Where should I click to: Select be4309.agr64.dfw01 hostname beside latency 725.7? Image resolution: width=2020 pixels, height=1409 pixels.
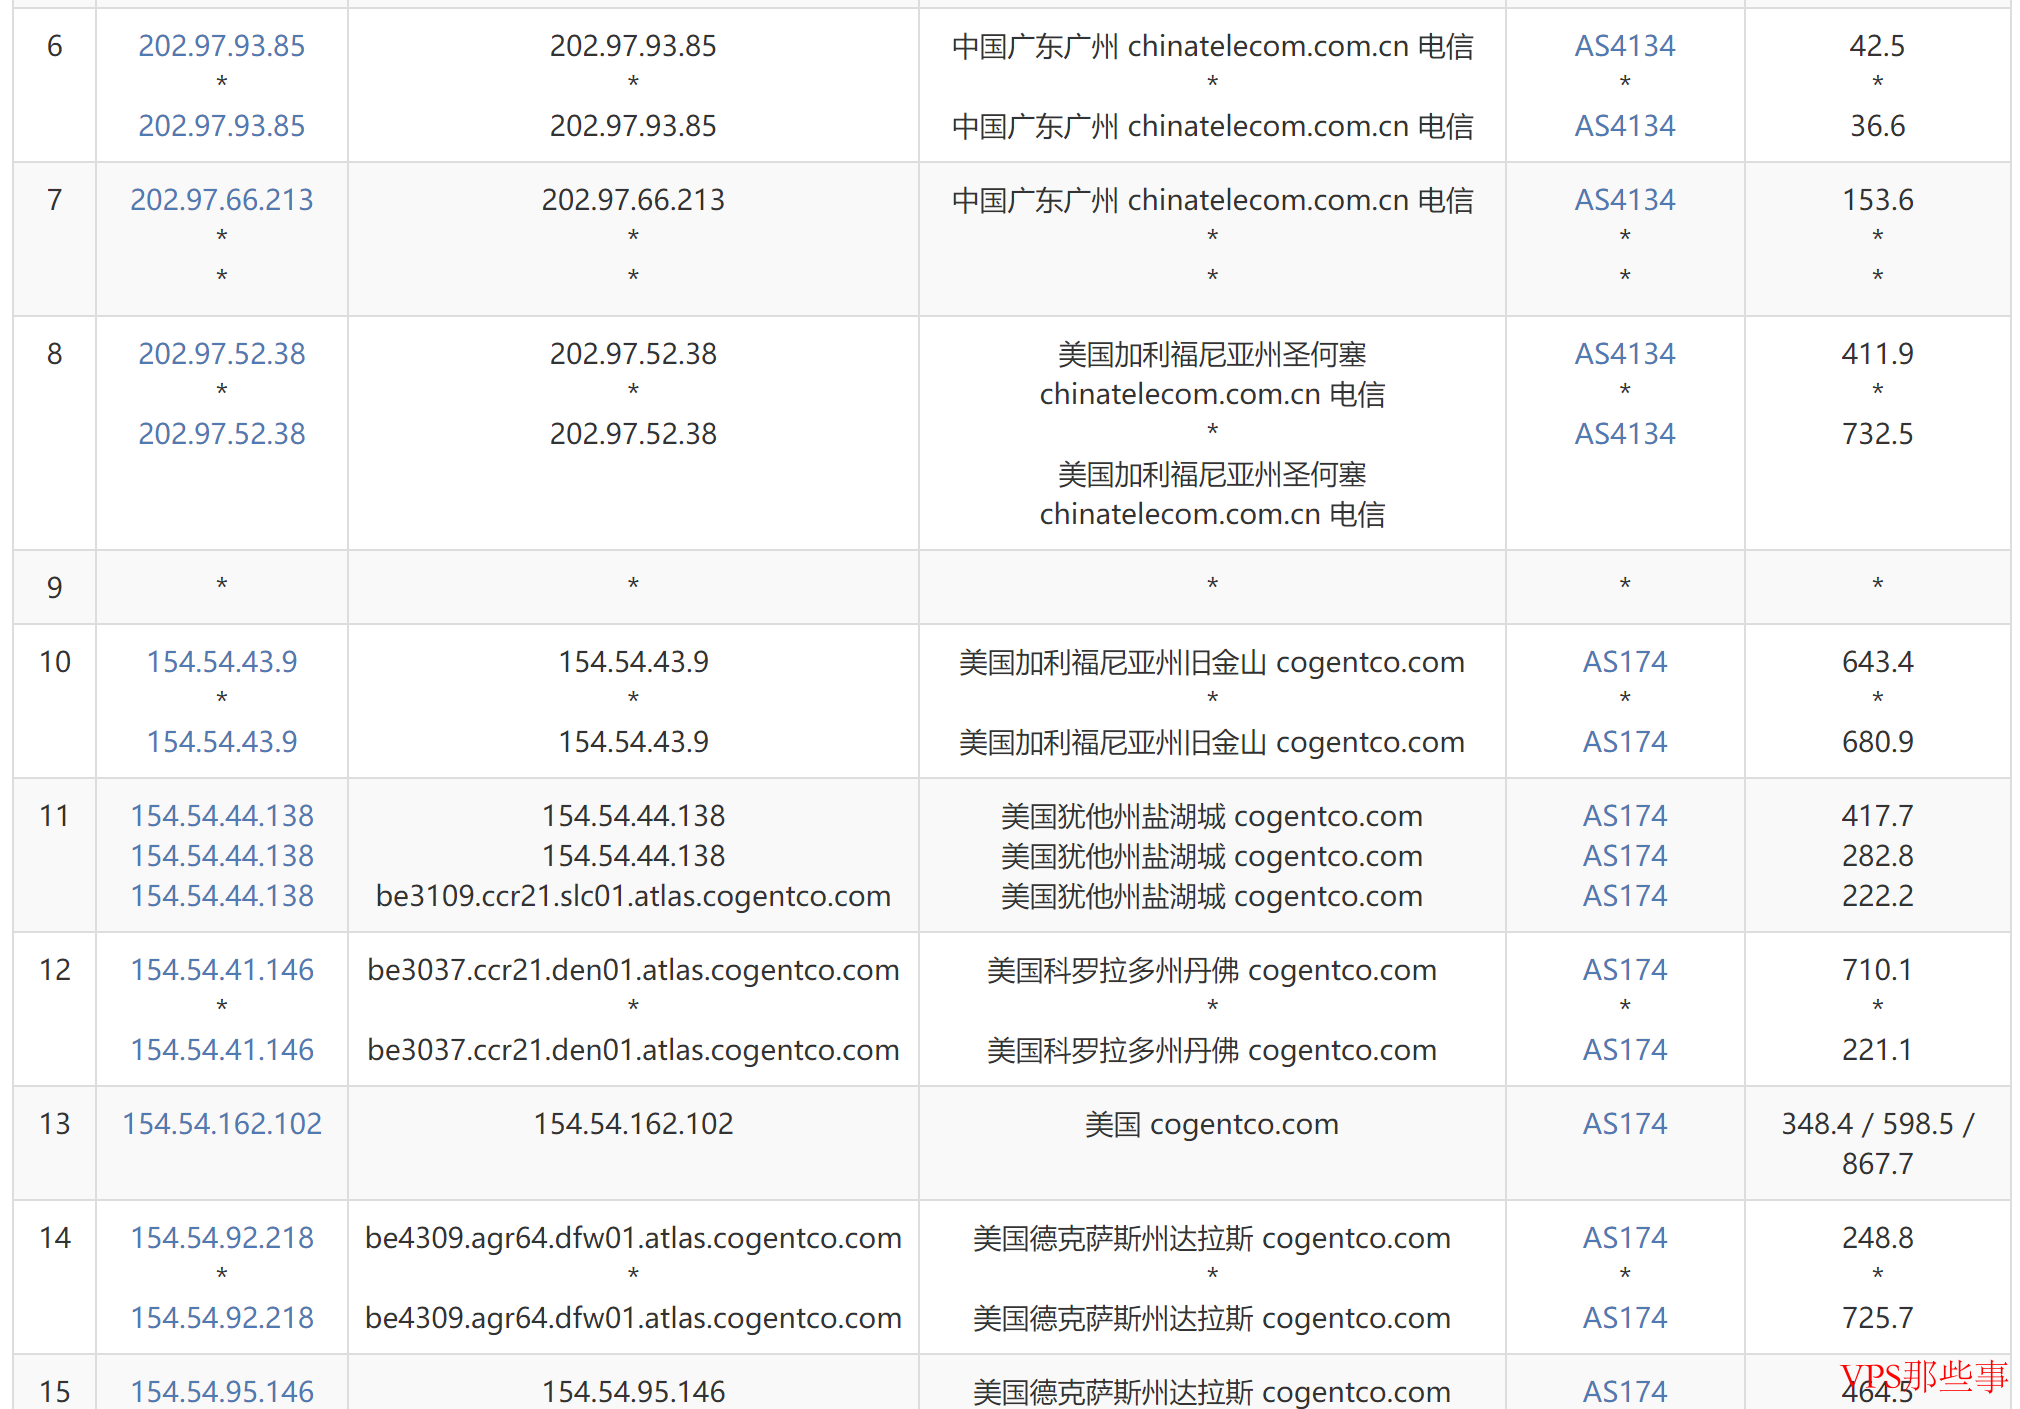633,1318
